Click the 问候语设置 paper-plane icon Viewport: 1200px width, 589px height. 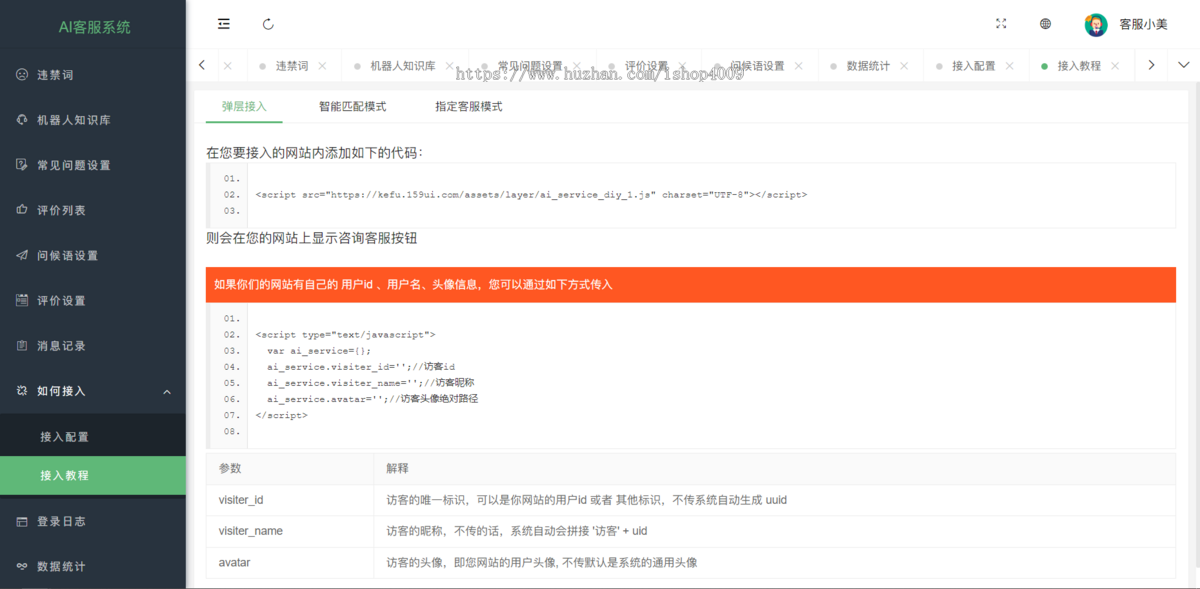[x=22, y=255]
